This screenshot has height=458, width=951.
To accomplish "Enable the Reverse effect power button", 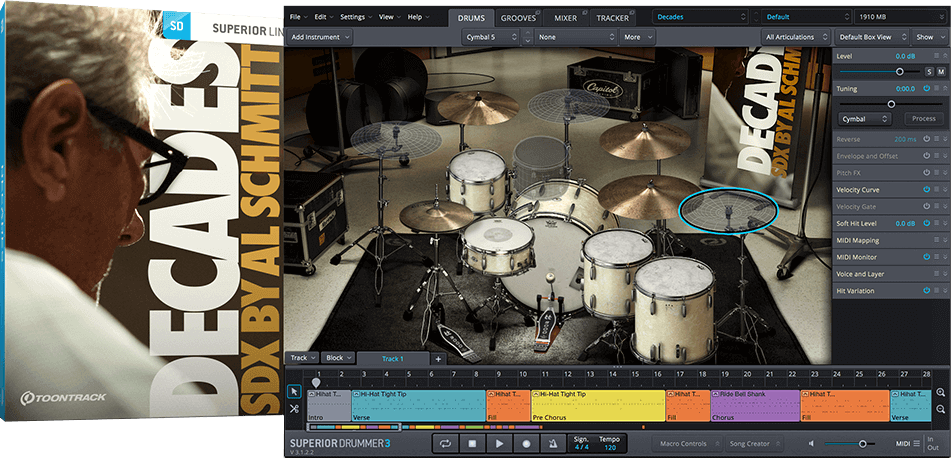I will click(x=927, y=139).
